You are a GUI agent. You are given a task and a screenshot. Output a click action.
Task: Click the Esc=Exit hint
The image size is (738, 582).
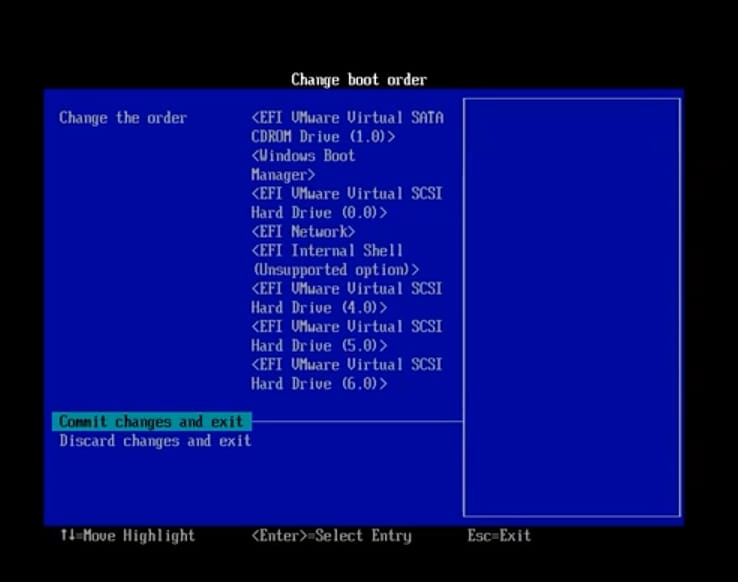coord(499,535)
